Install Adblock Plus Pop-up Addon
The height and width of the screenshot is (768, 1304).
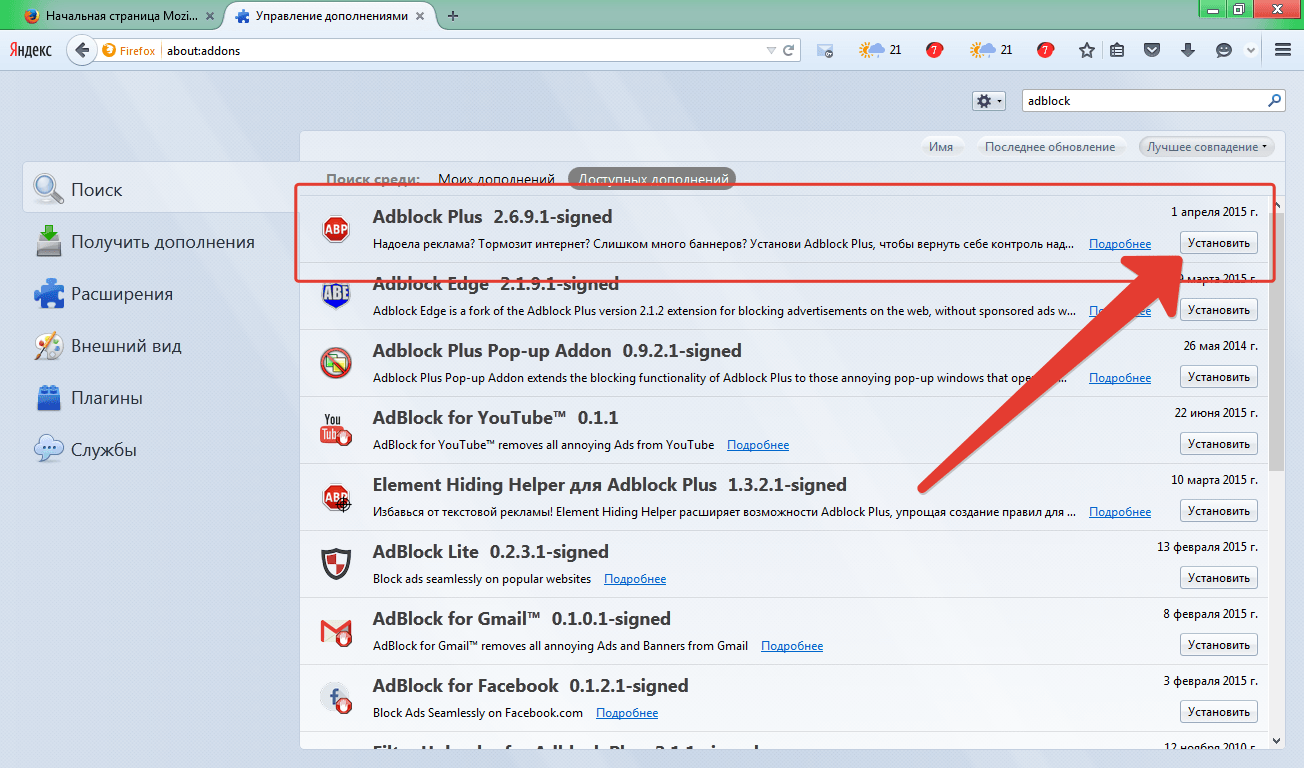tap(1219, 376)
